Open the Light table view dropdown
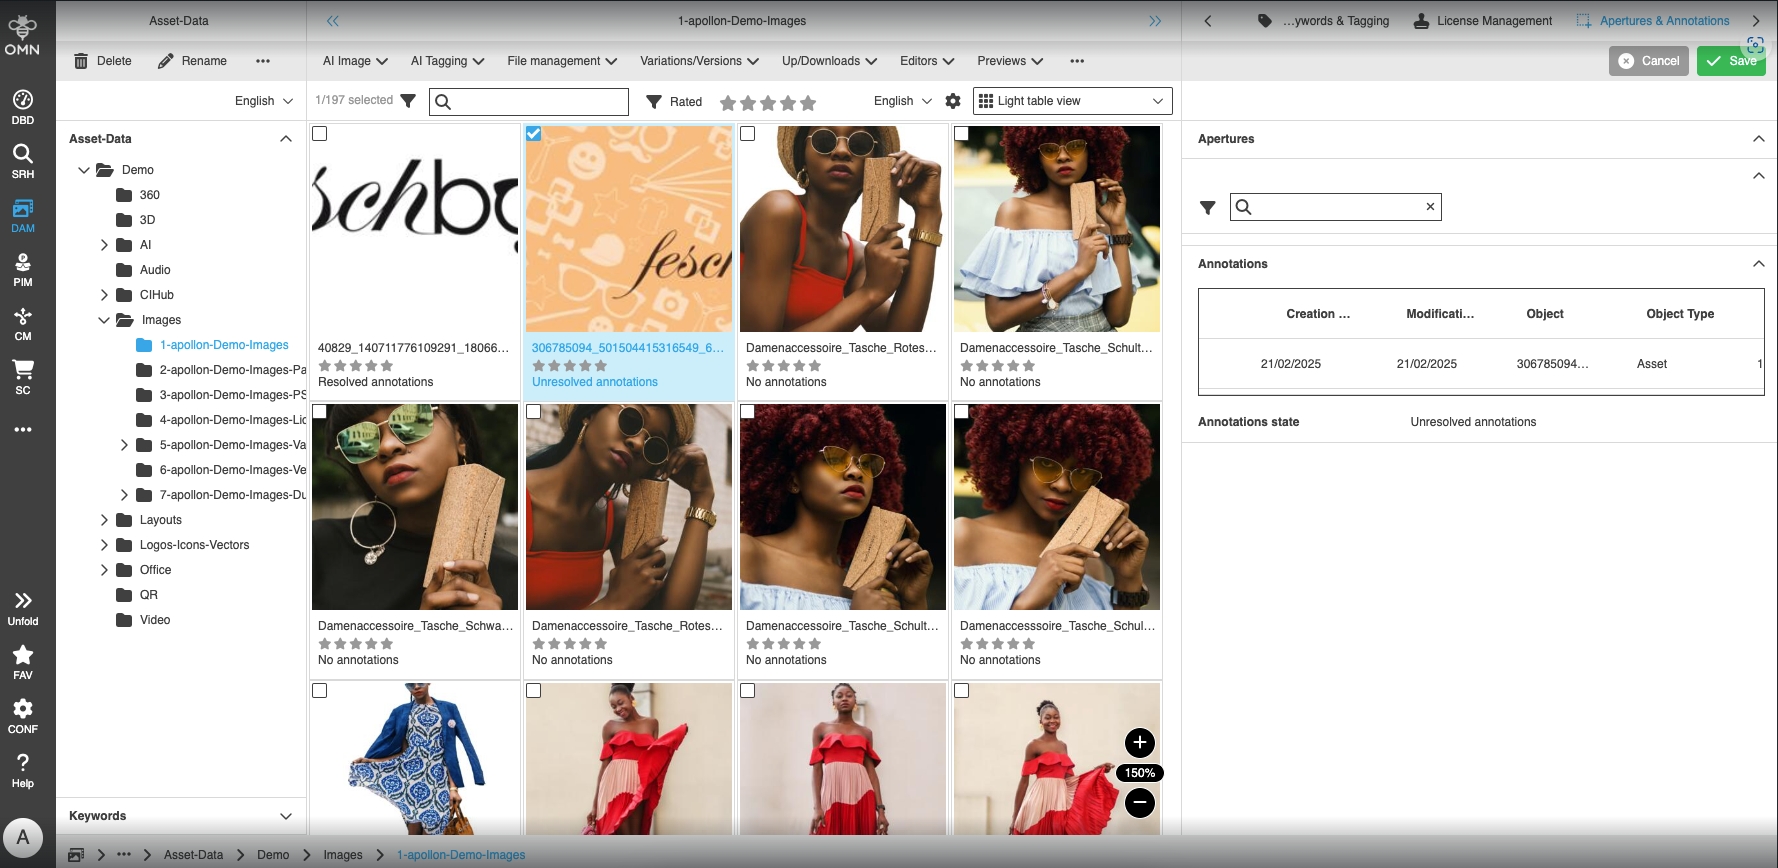Viewport: 1778px width, 868px height. (x=1071, y=101)
